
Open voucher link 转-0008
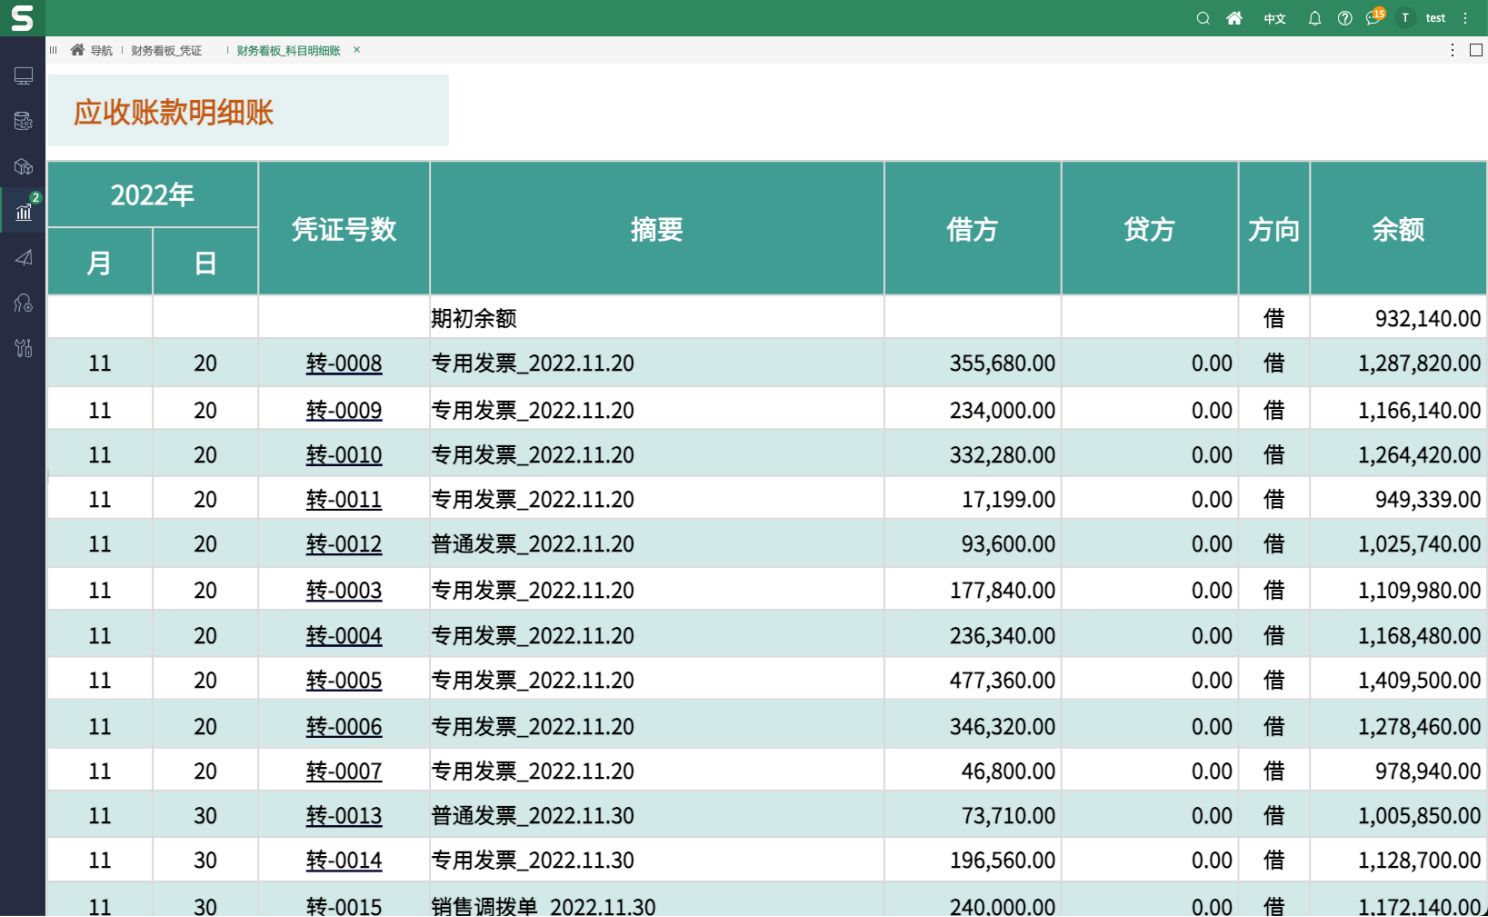tap(344, 364)
